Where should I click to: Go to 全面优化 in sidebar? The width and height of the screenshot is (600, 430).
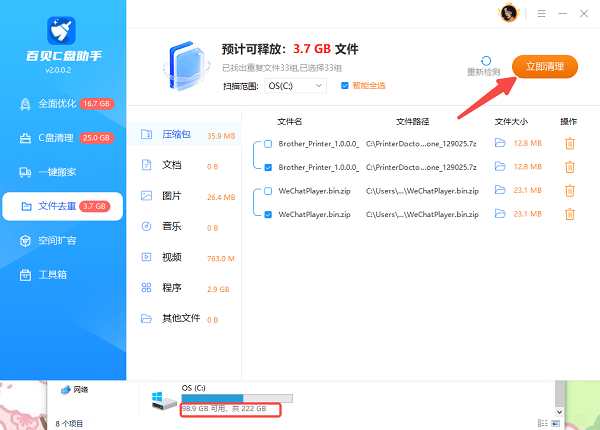pos(63,104)
